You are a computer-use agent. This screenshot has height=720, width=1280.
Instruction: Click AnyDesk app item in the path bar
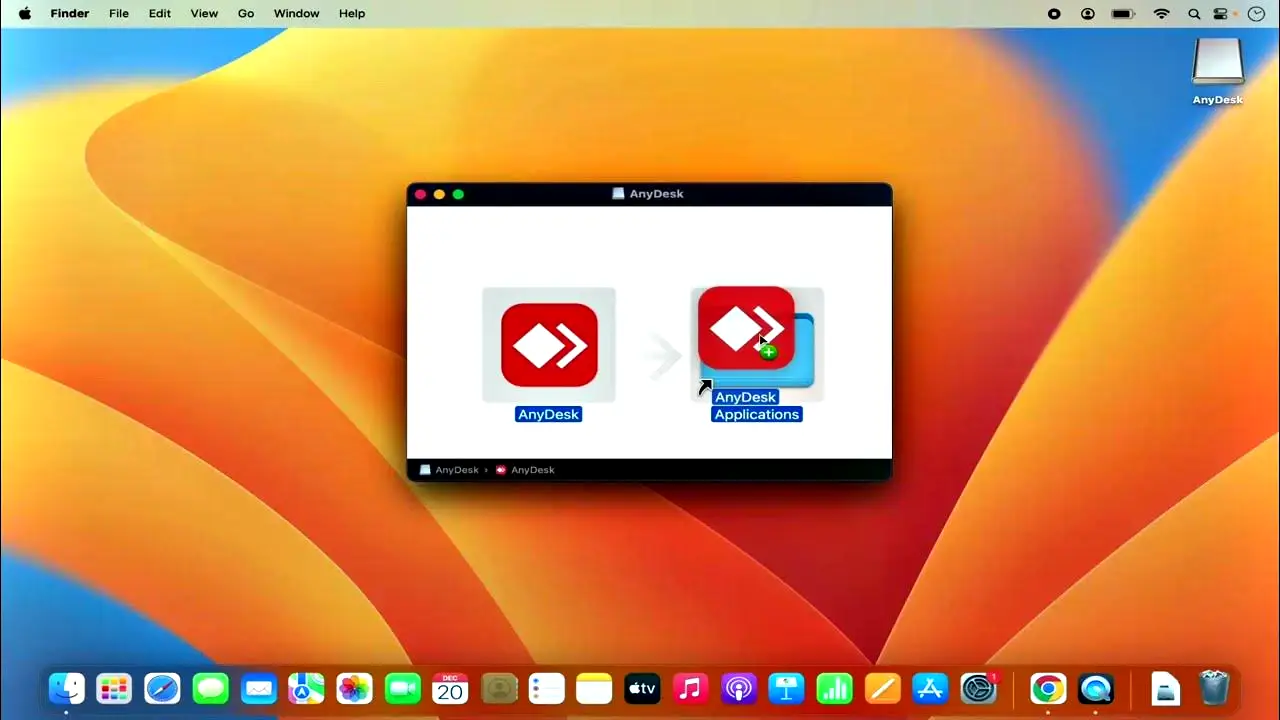525,470
